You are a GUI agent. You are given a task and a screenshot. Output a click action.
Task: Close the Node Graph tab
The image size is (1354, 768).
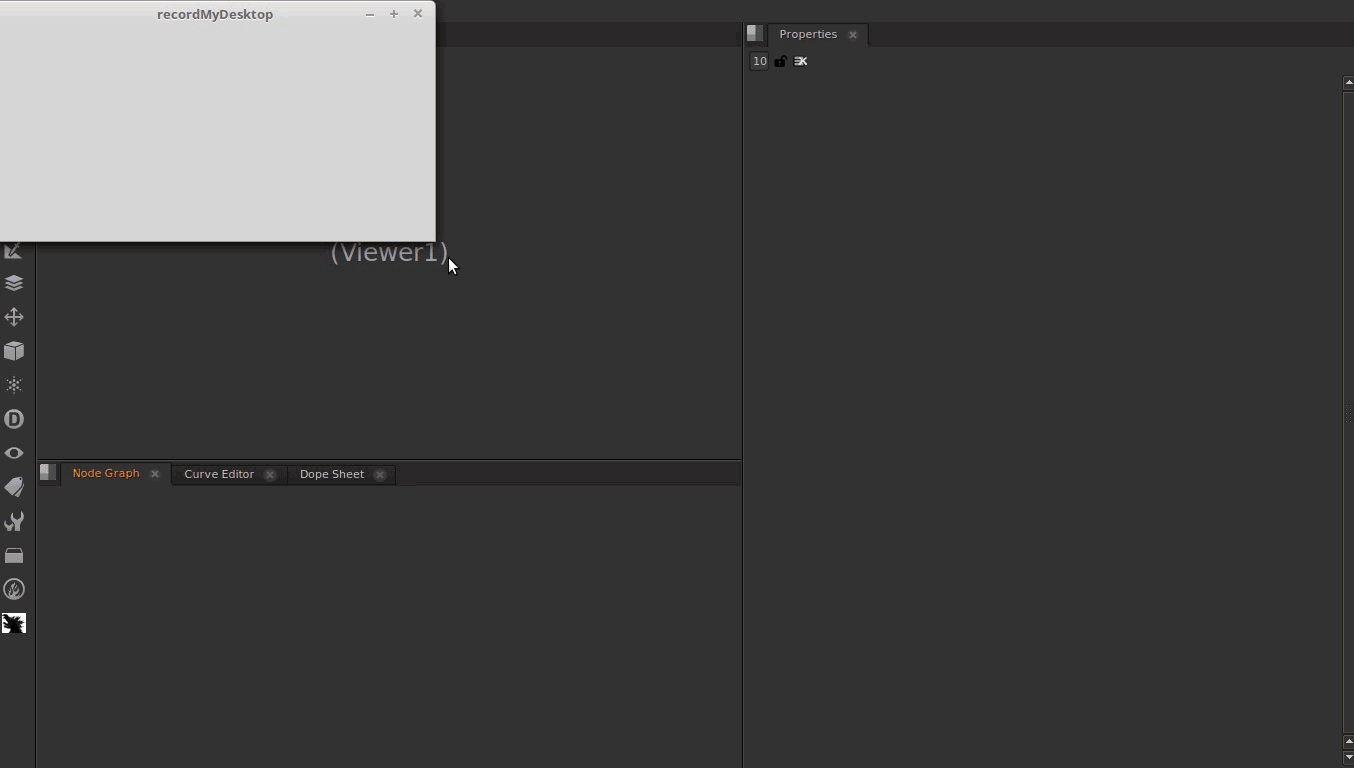(x=155, y=474)
